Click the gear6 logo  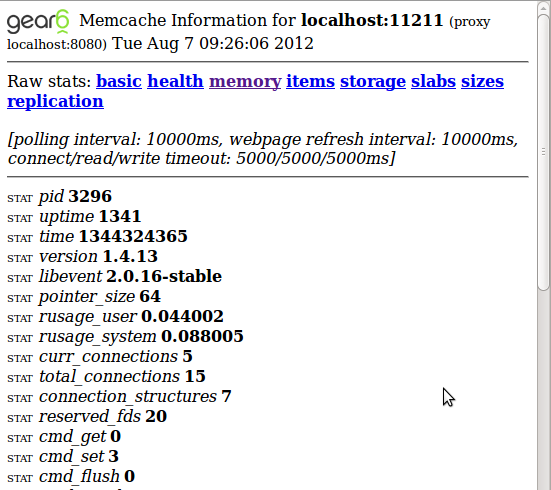tap(38, 22)
